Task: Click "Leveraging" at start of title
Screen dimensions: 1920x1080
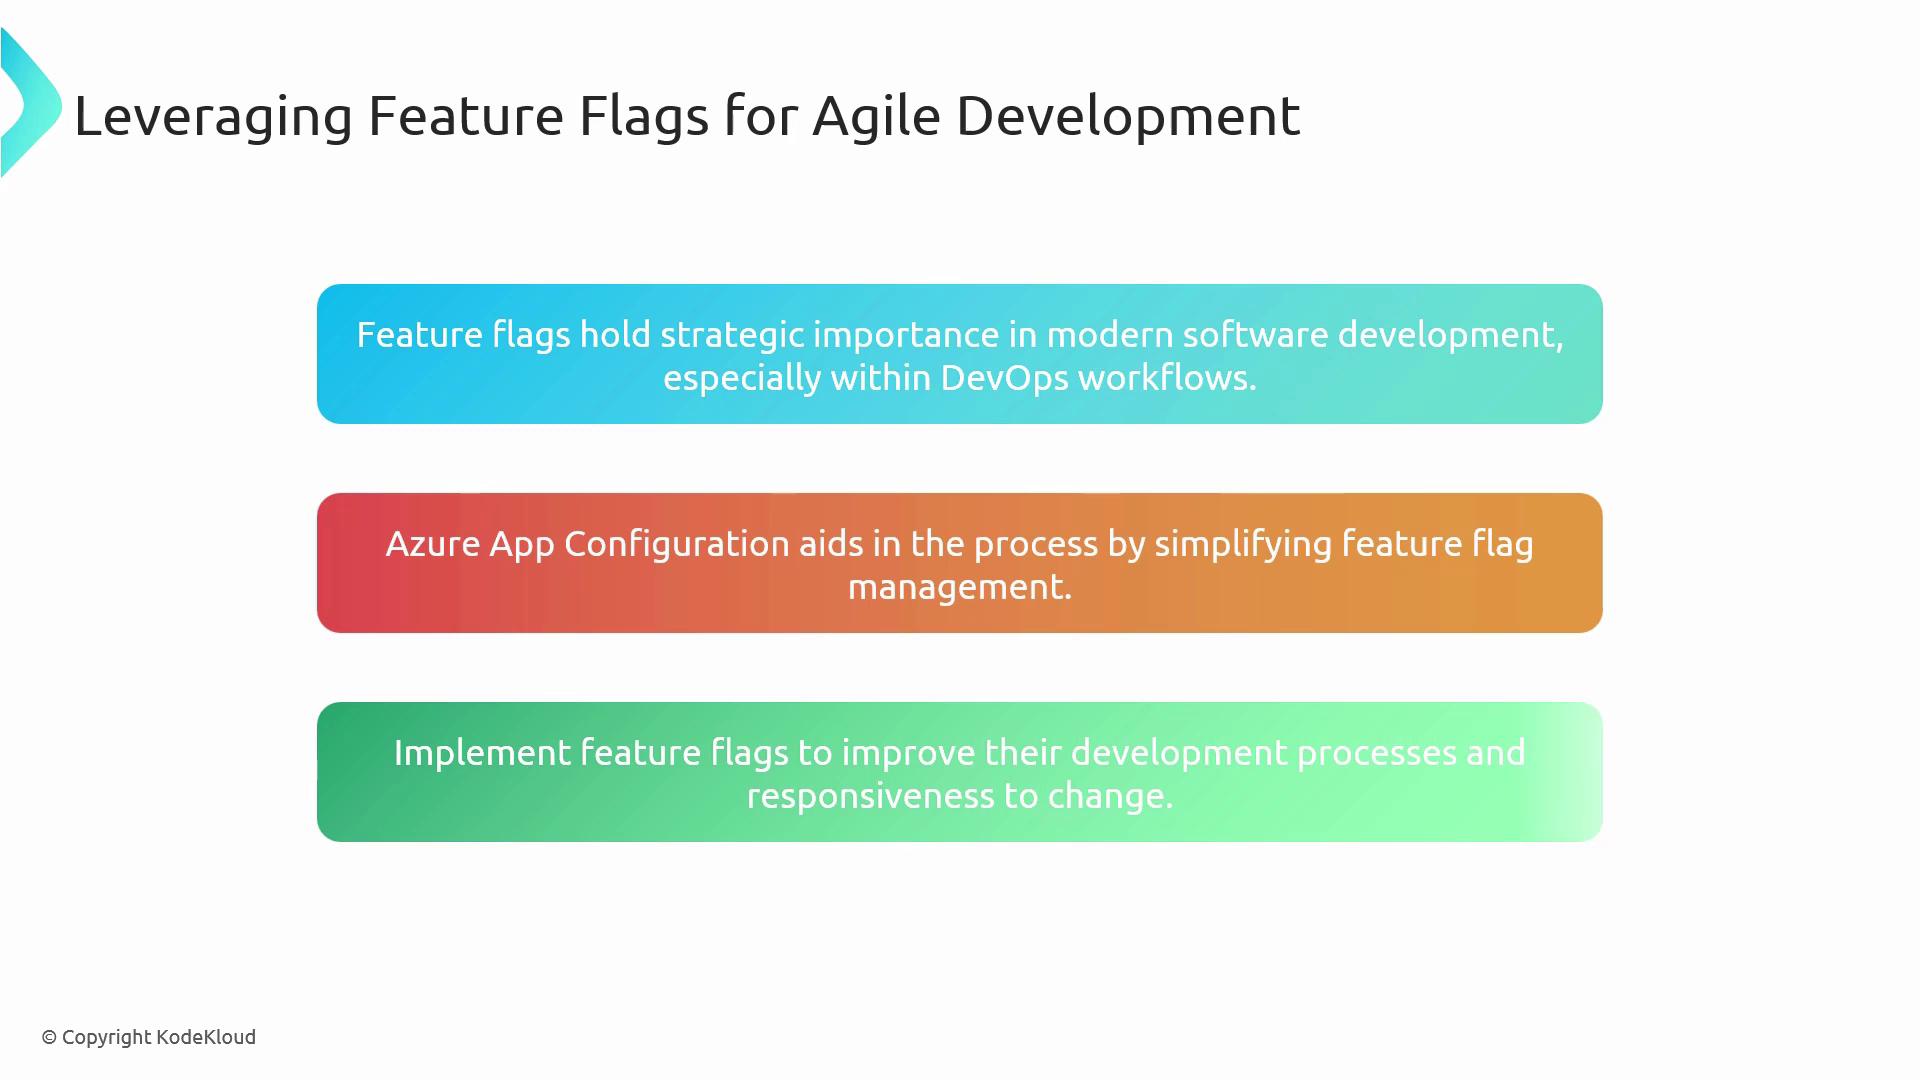Action: [x=213, y=115]
